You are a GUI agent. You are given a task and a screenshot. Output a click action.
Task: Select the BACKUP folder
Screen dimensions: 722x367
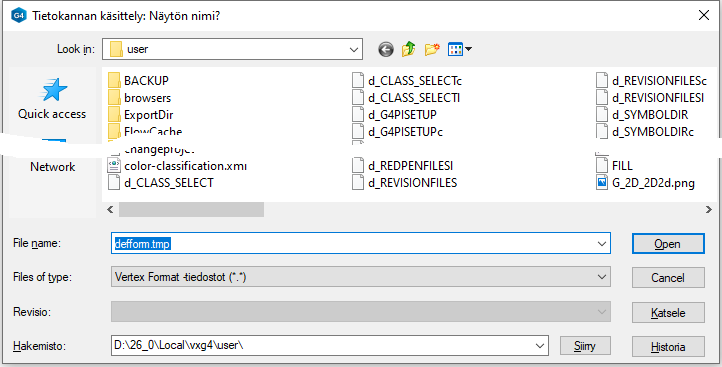pos(139,81)
